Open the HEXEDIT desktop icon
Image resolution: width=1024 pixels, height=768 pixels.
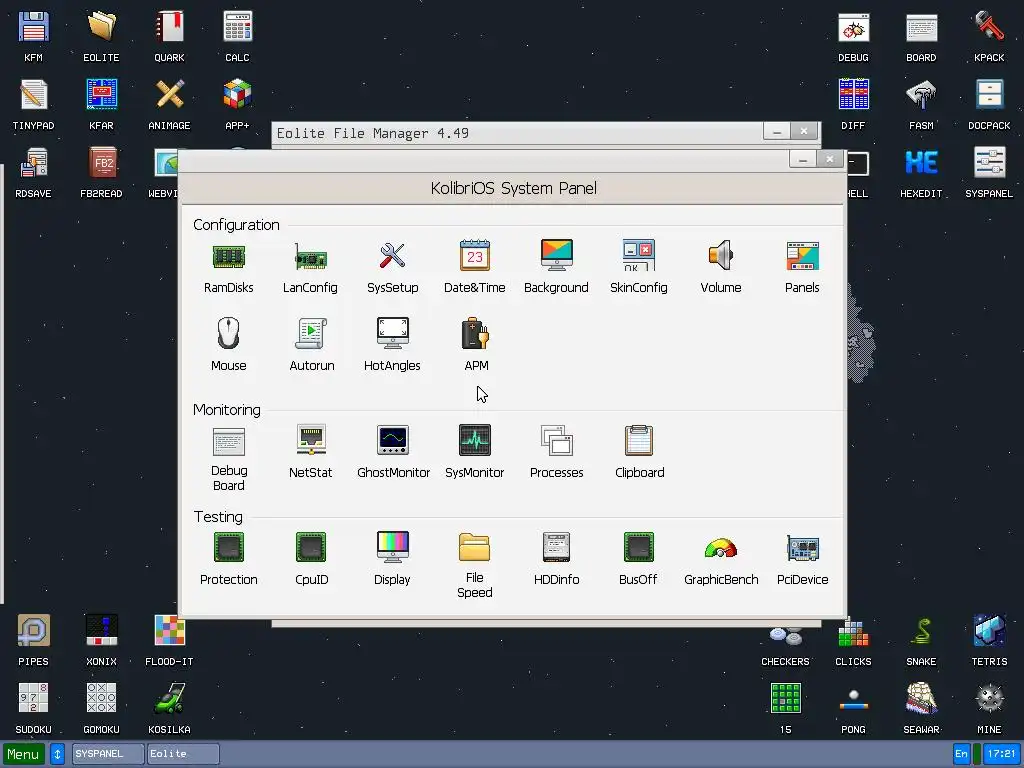coord(921,163)
